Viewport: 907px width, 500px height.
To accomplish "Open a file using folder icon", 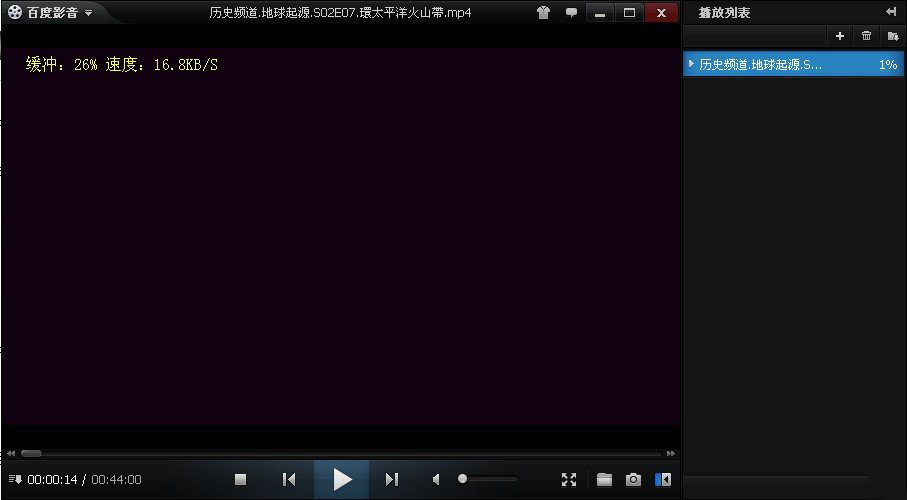I will click(604, 480).
